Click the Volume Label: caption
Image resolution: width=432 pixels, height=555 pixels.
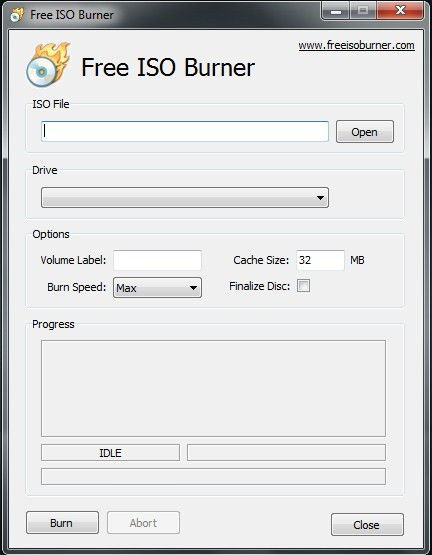(x=73, y=260)
